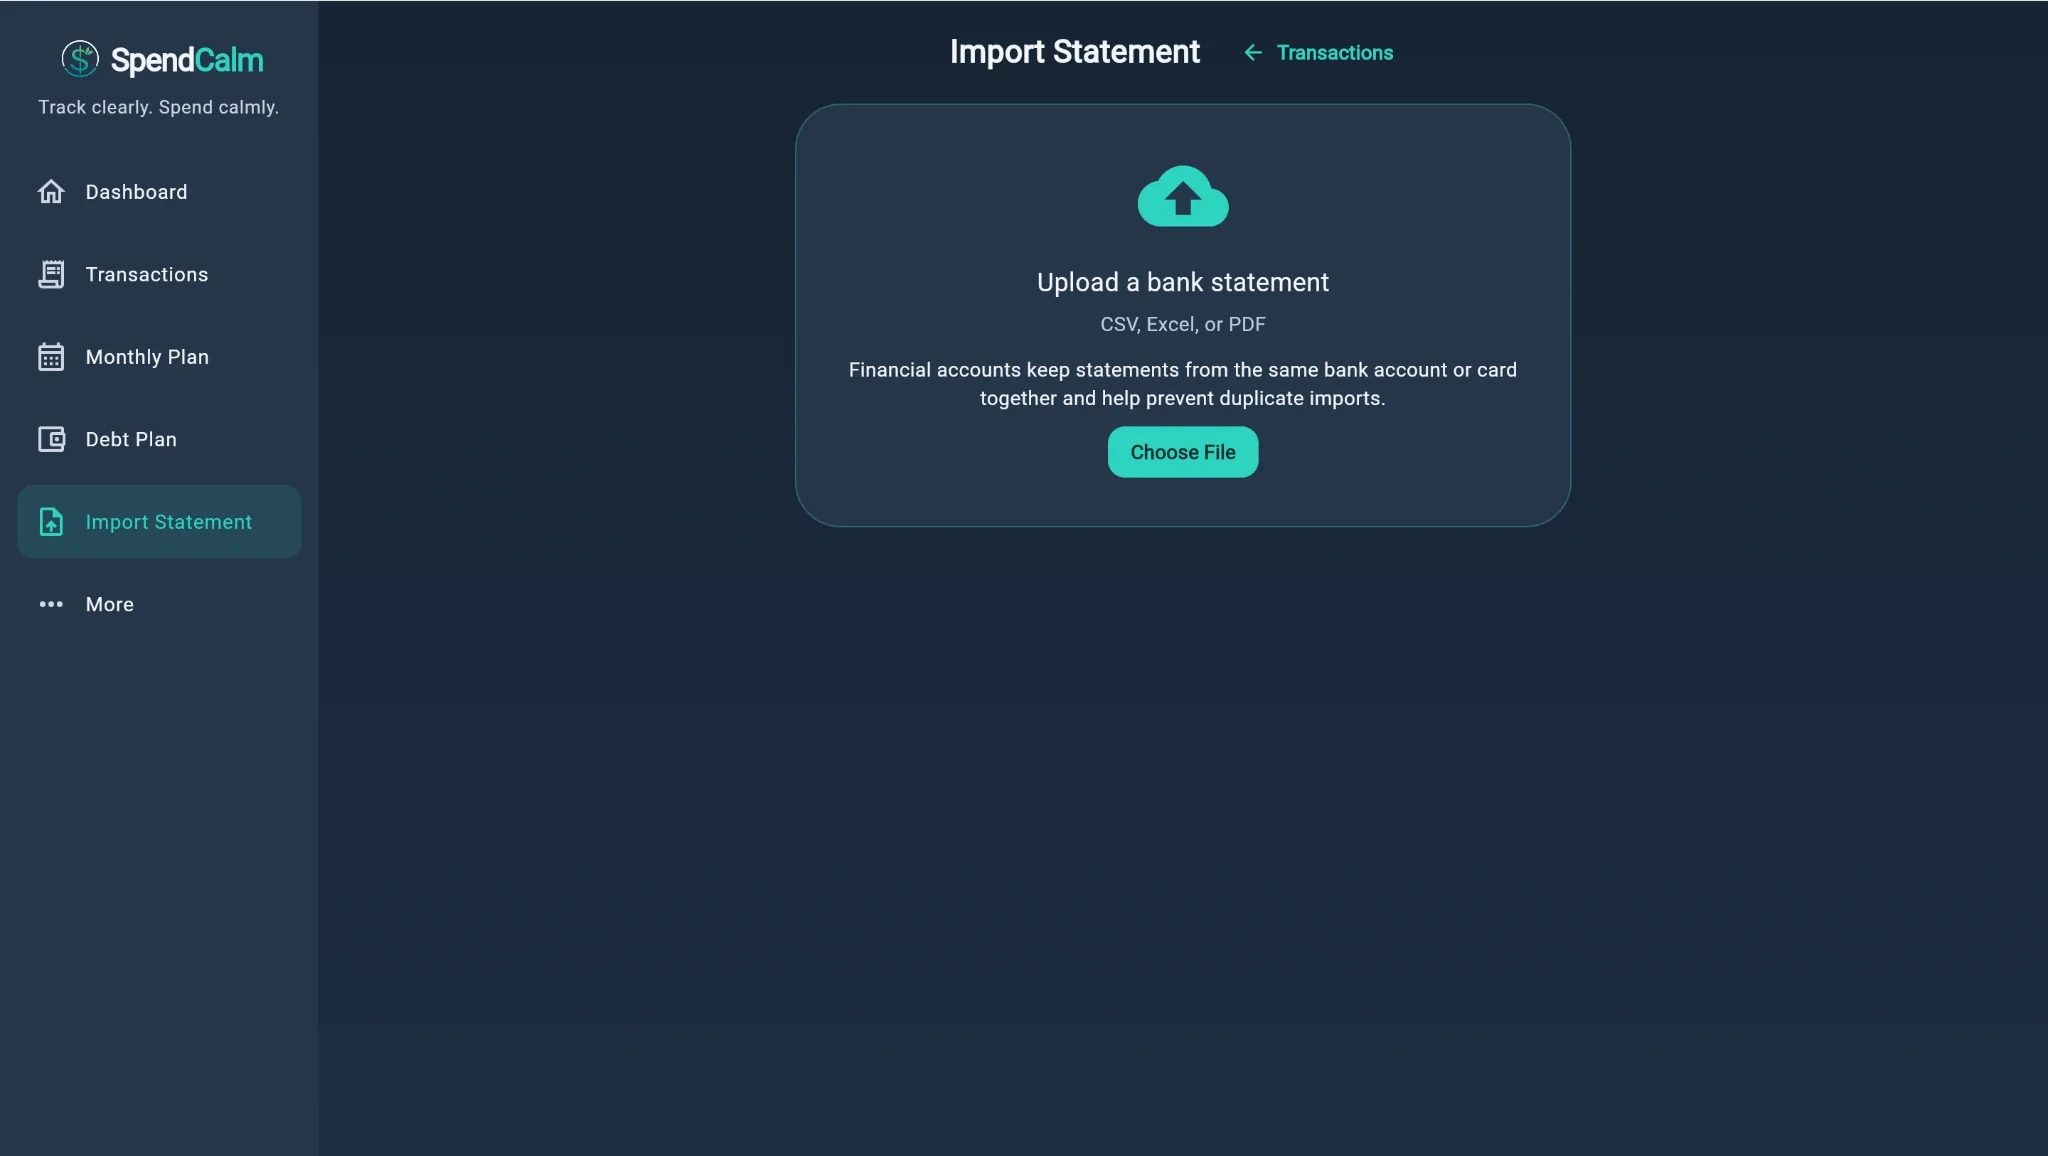Click the Monthly Plan calendar icon
Image resolution: width=2048 pixels, height=1156 pixels.
(x=51, y=357)
